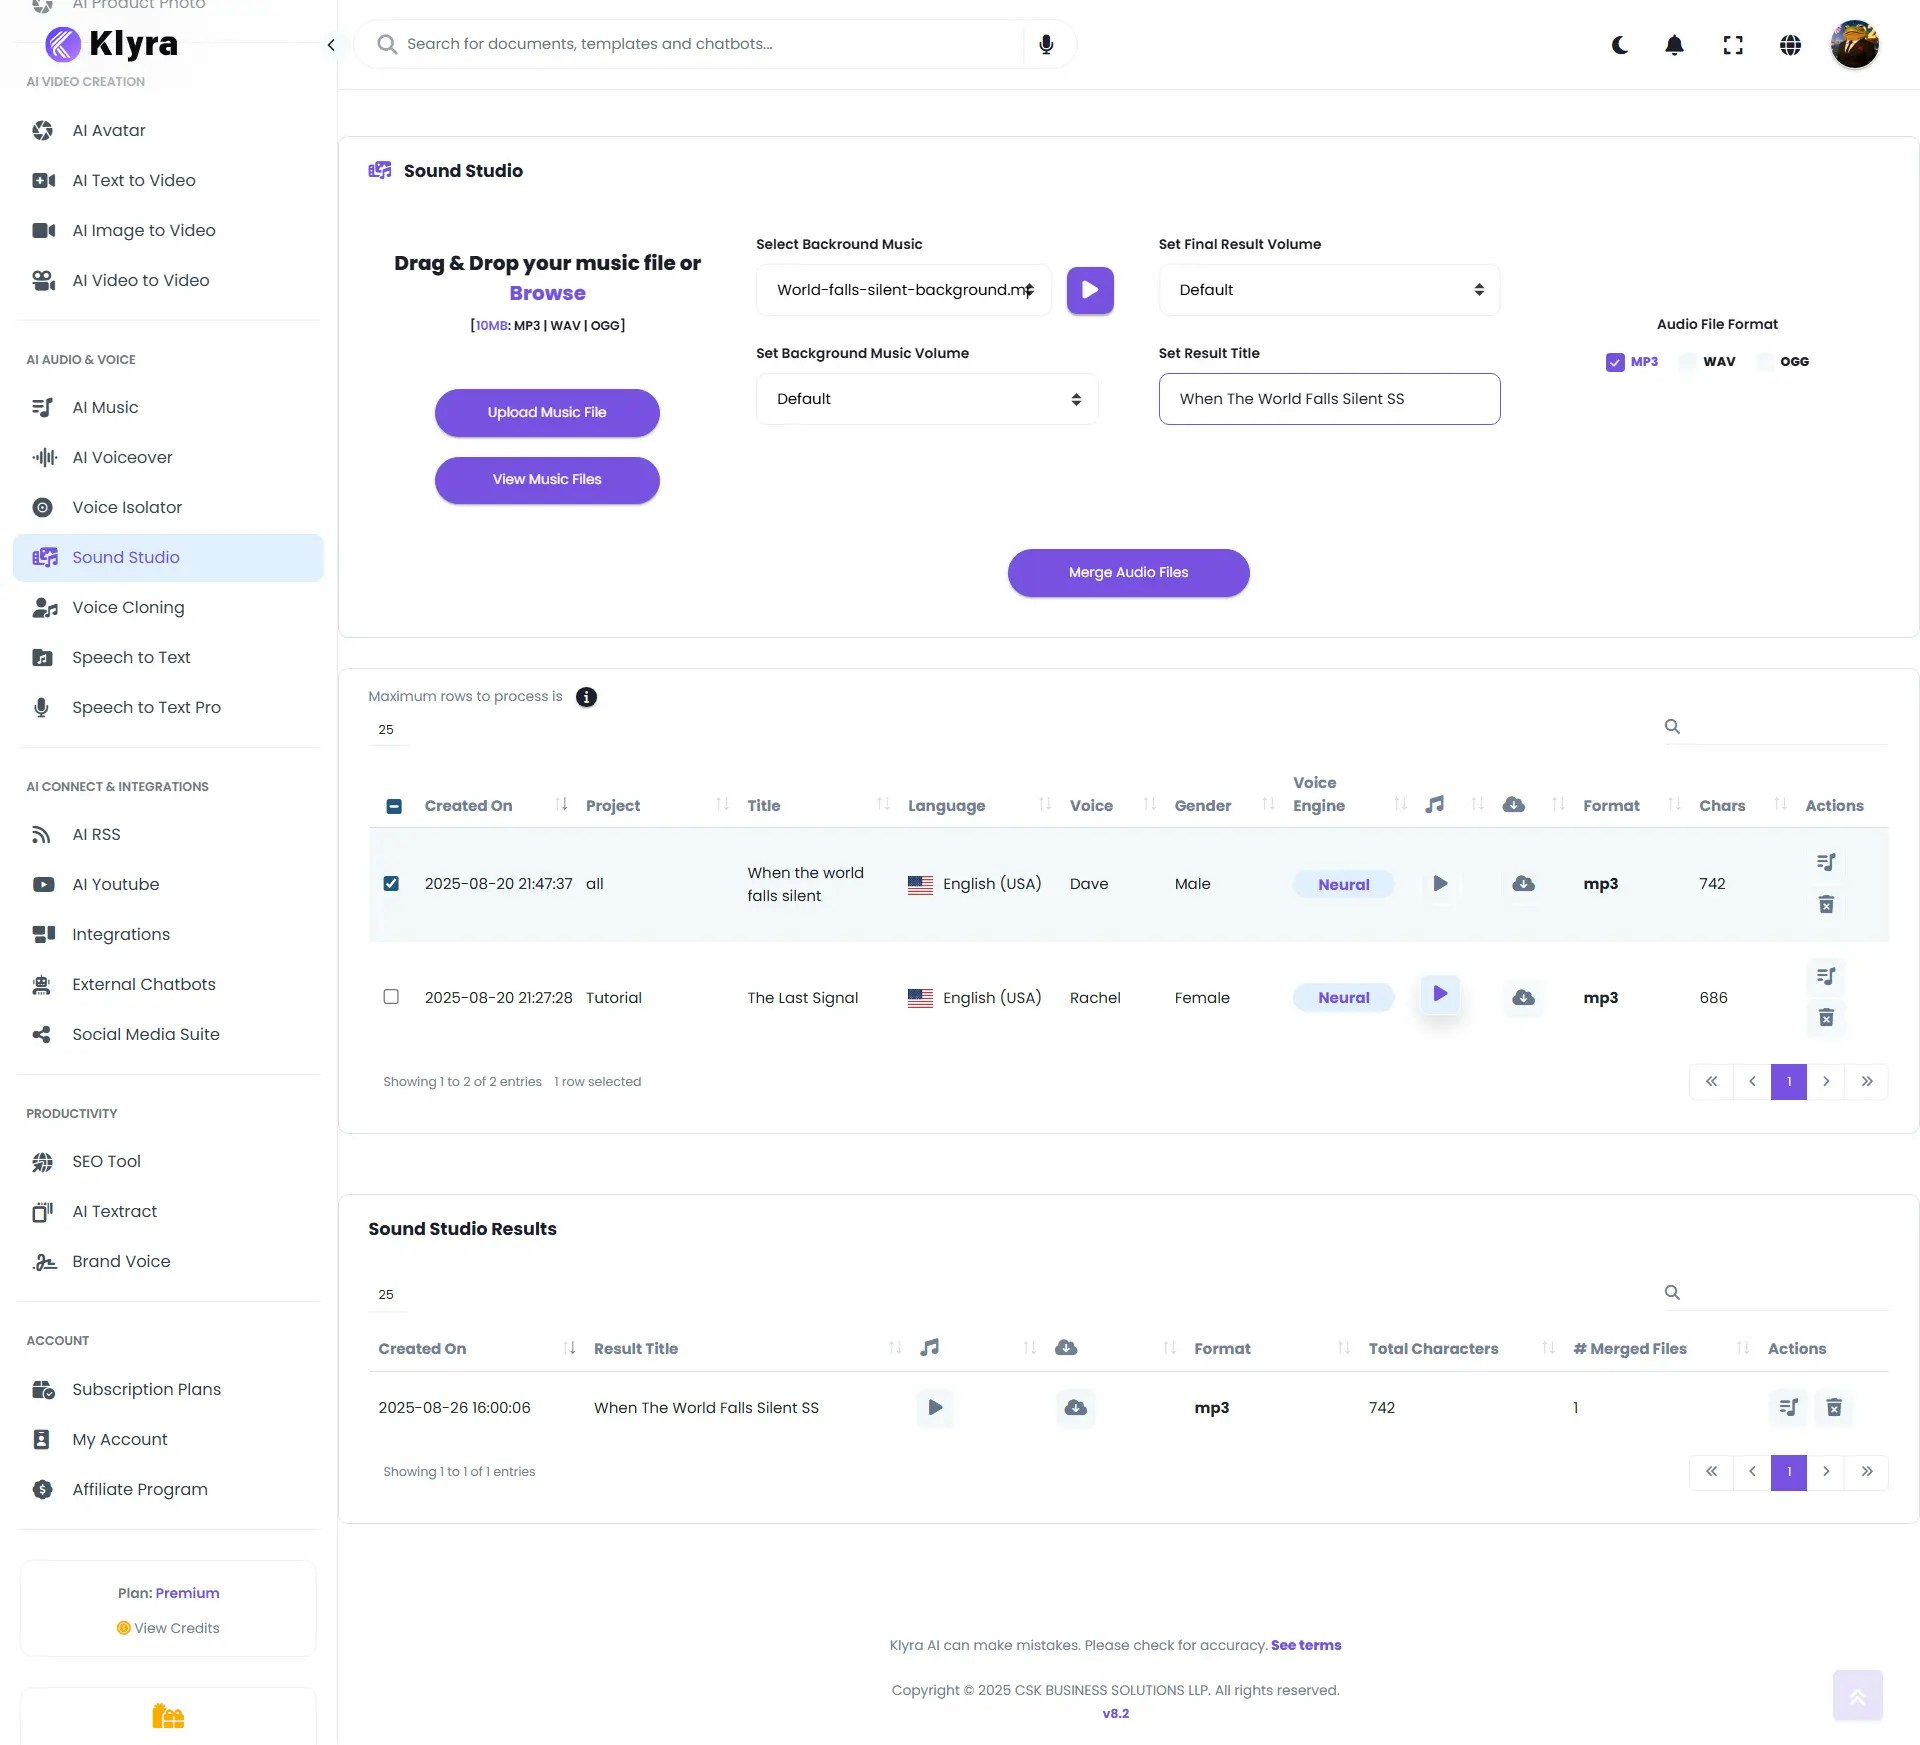Download The Last Signal audio via cloud icon

tap(1522, 996)
